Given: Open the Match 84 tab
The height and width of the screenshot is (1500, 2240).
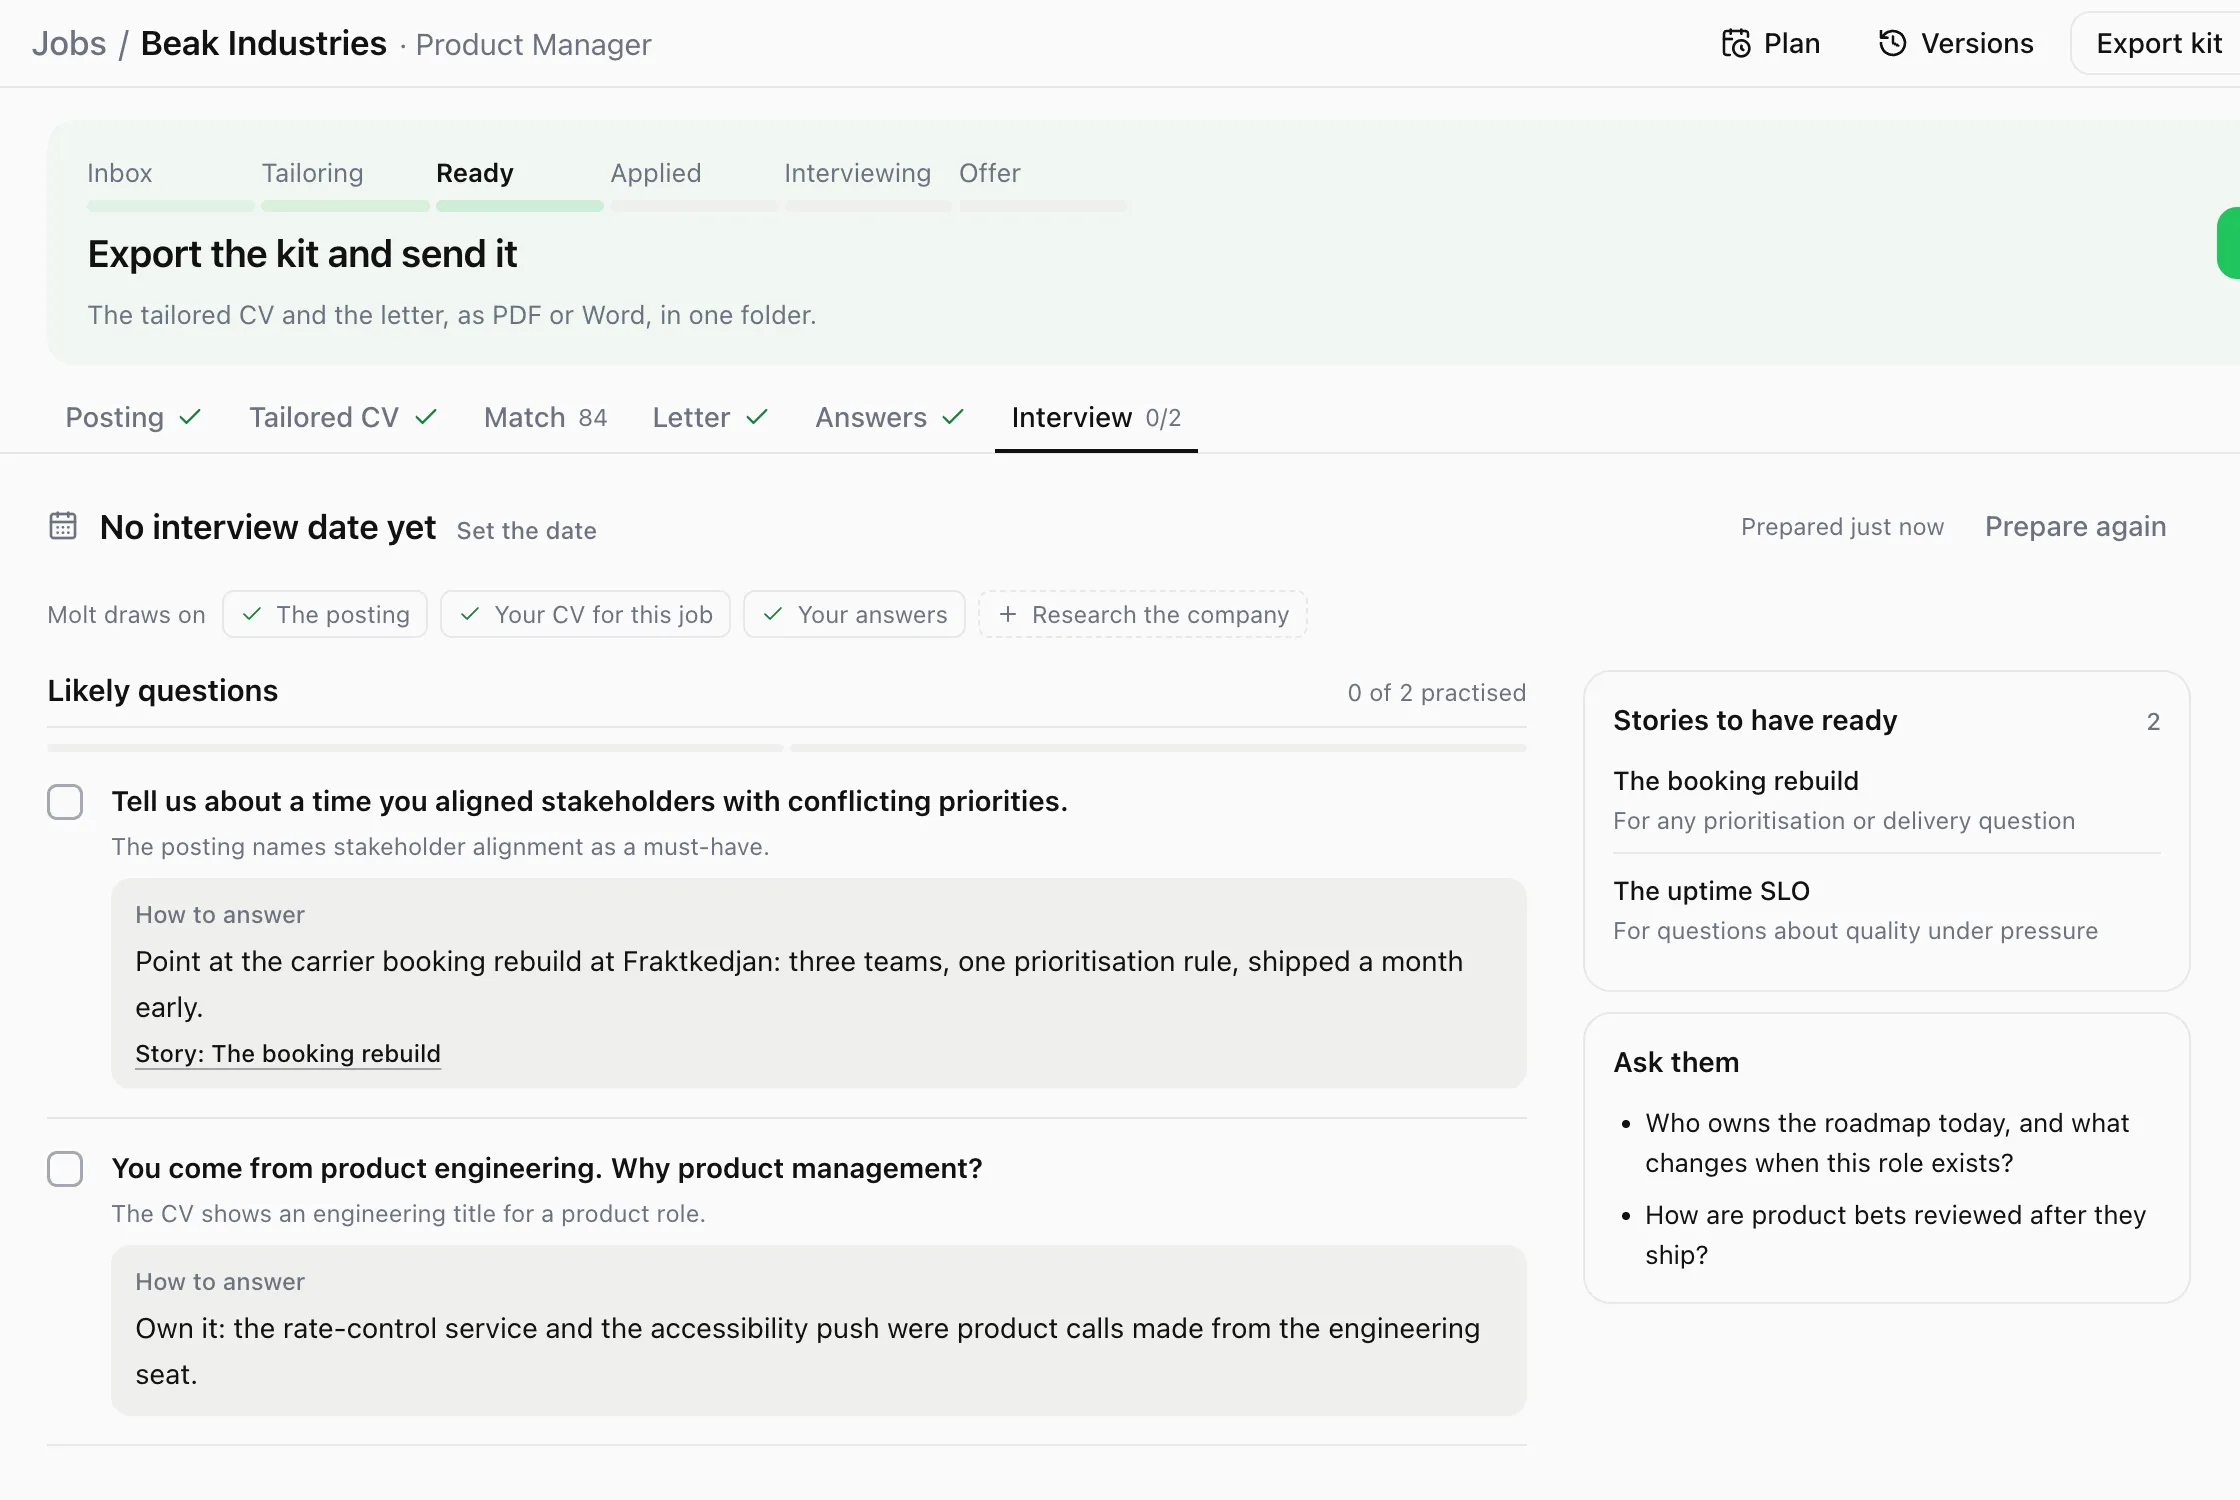Looking at the screenshot, I should 545,417.
